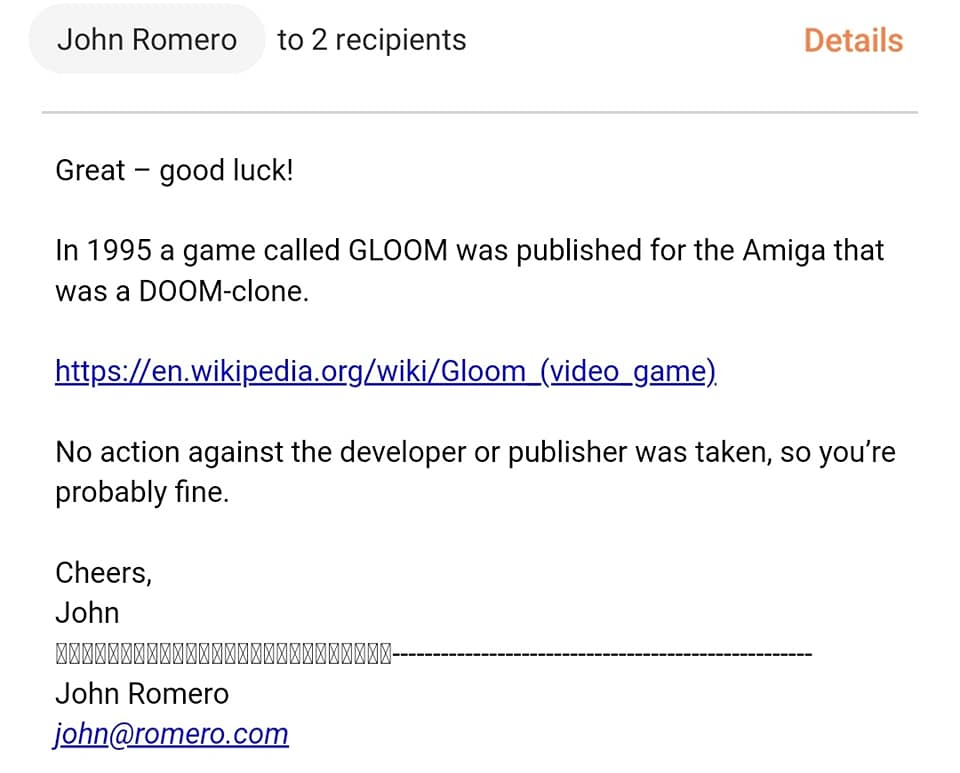Tap the John Romero sender chip
This screenshot has width=960, height=773.
(147, 40)
